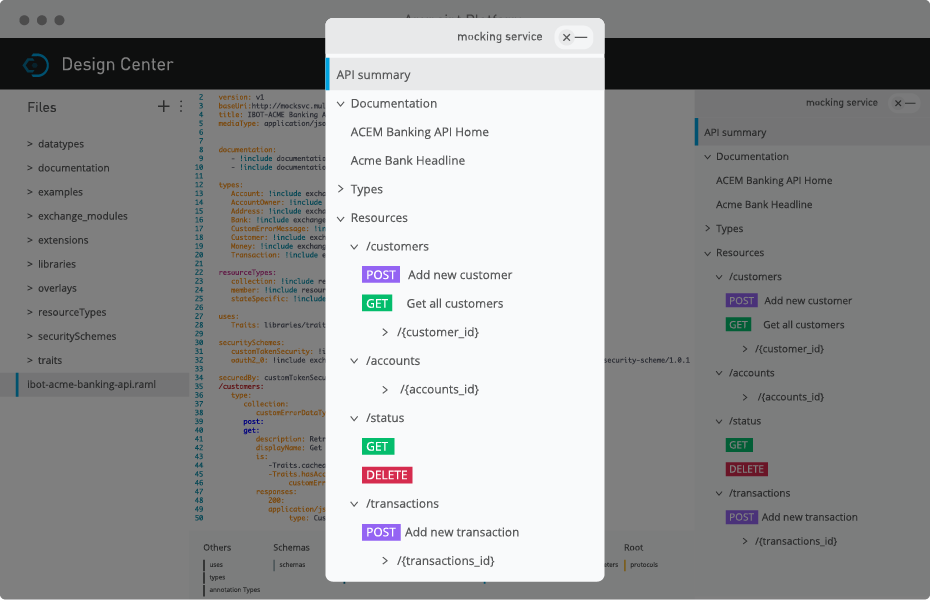Collapse /transactions resource in popup panel
Screen dimensions: 930x600
pos(354,504)
